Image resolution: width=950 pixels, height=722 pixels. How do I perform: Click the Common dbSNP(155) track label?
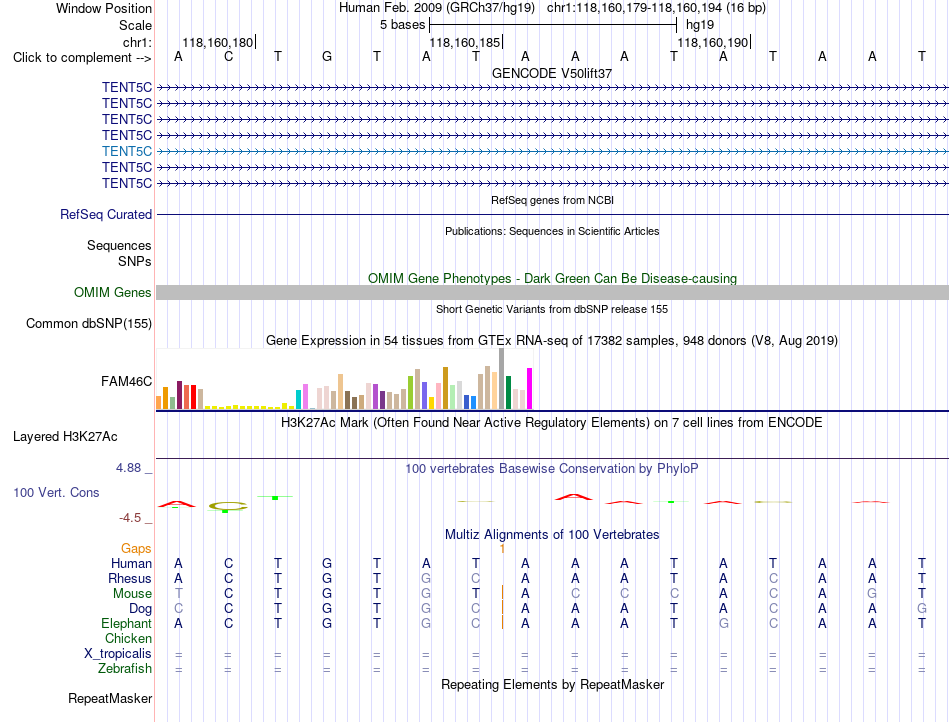(89, 323)
